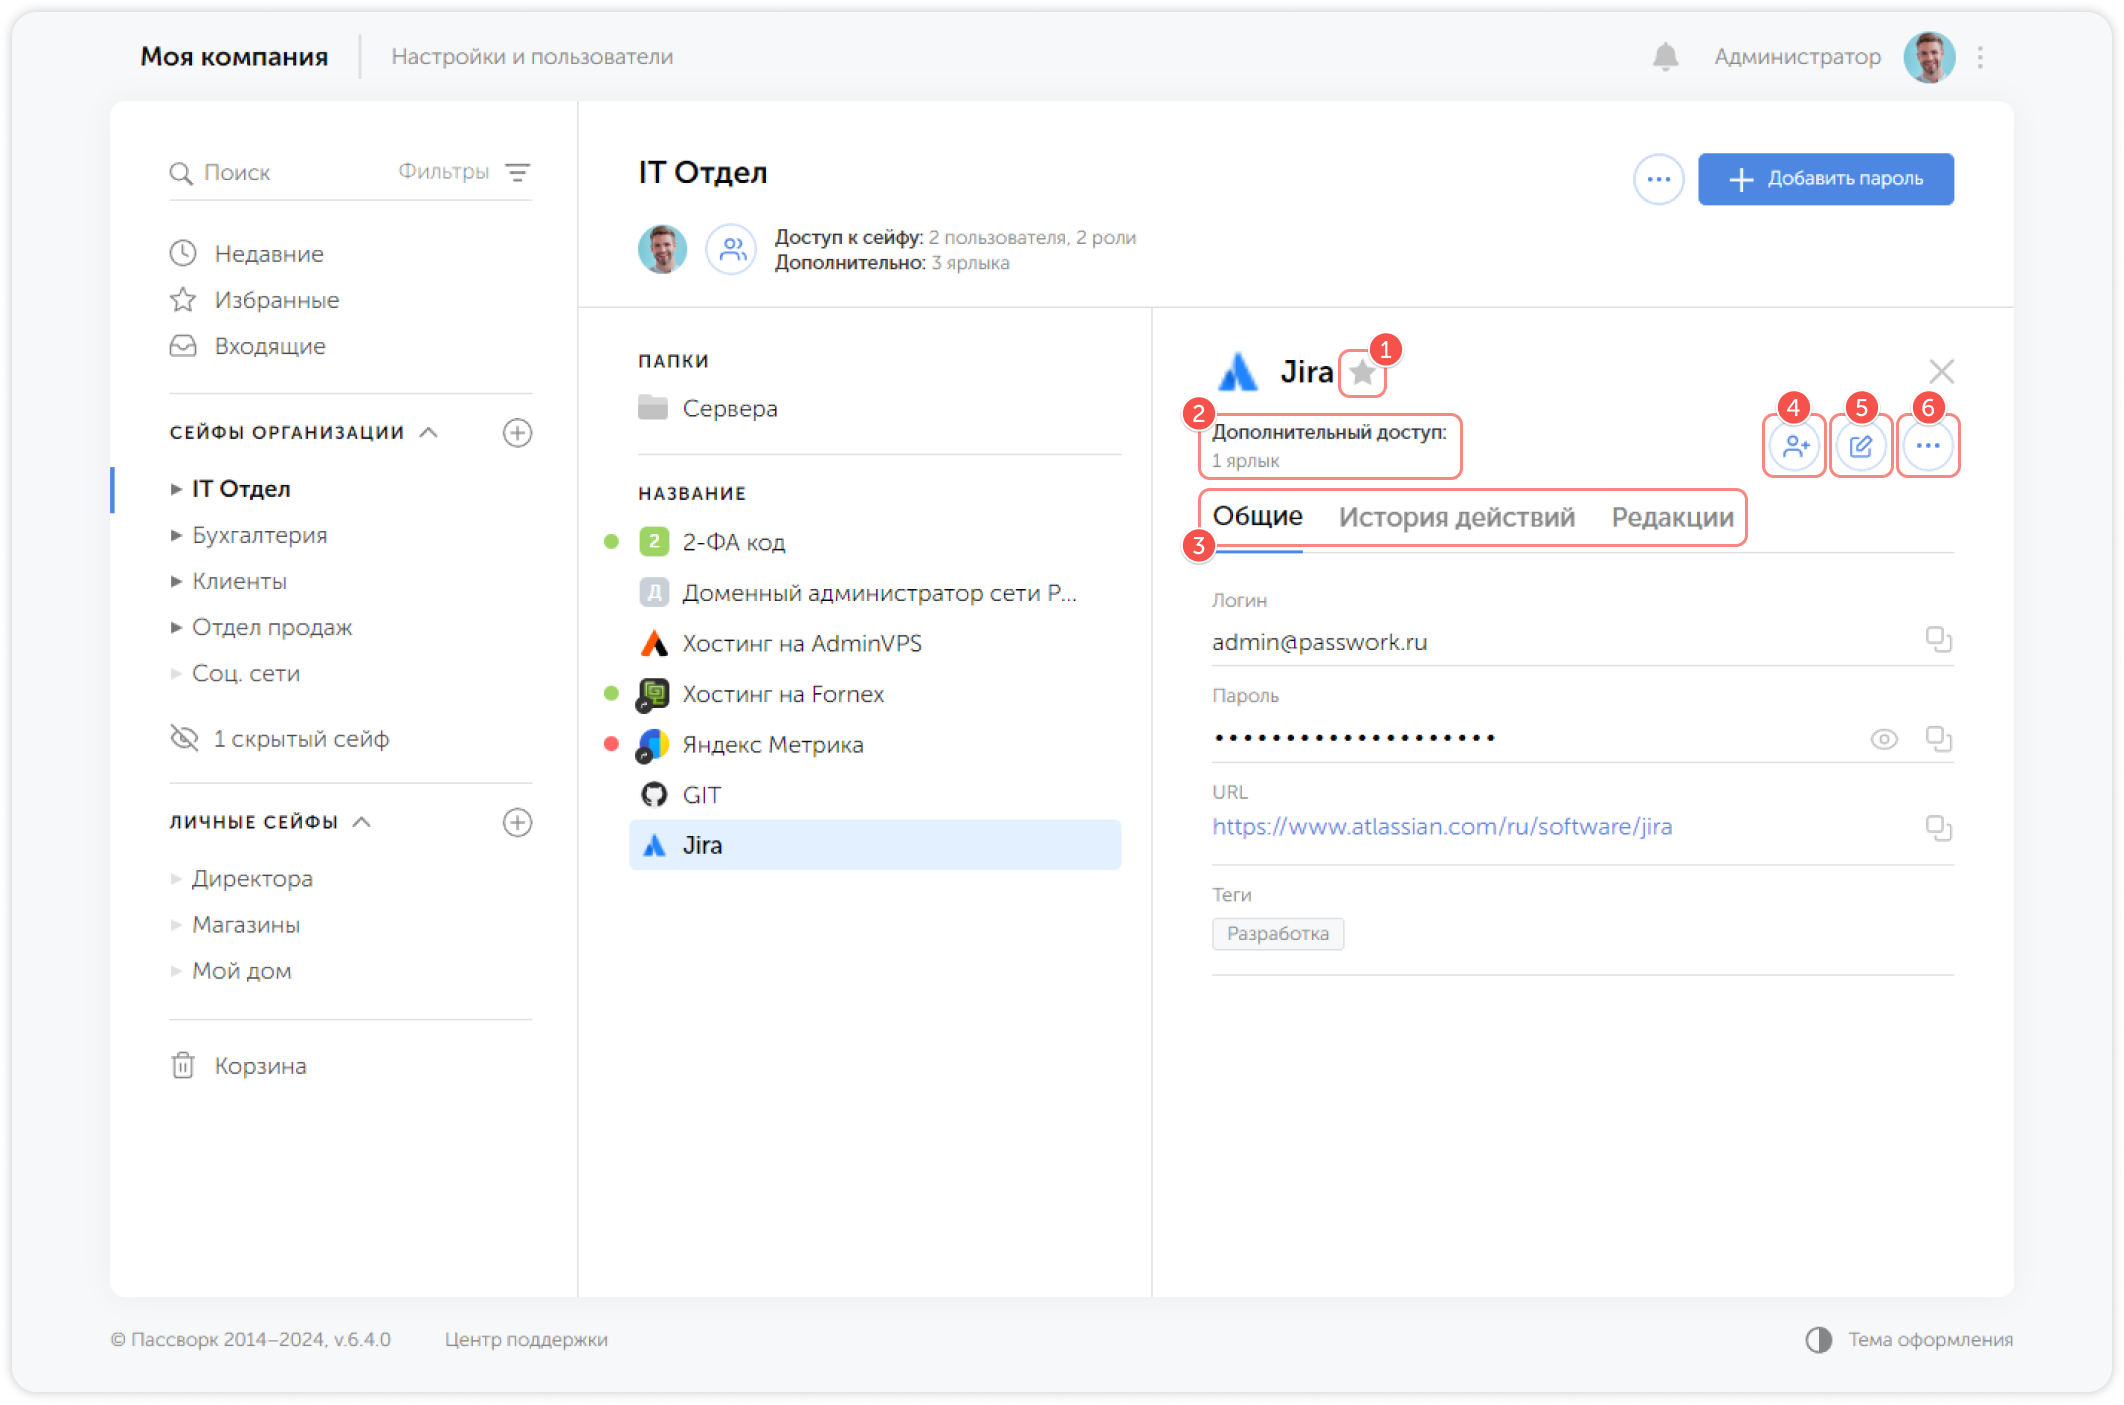Image resolution: width=2124 pixels, height=1405 pixels.
Task: Open the atlassian Jira URL link
Action: tap(1441, 827)
